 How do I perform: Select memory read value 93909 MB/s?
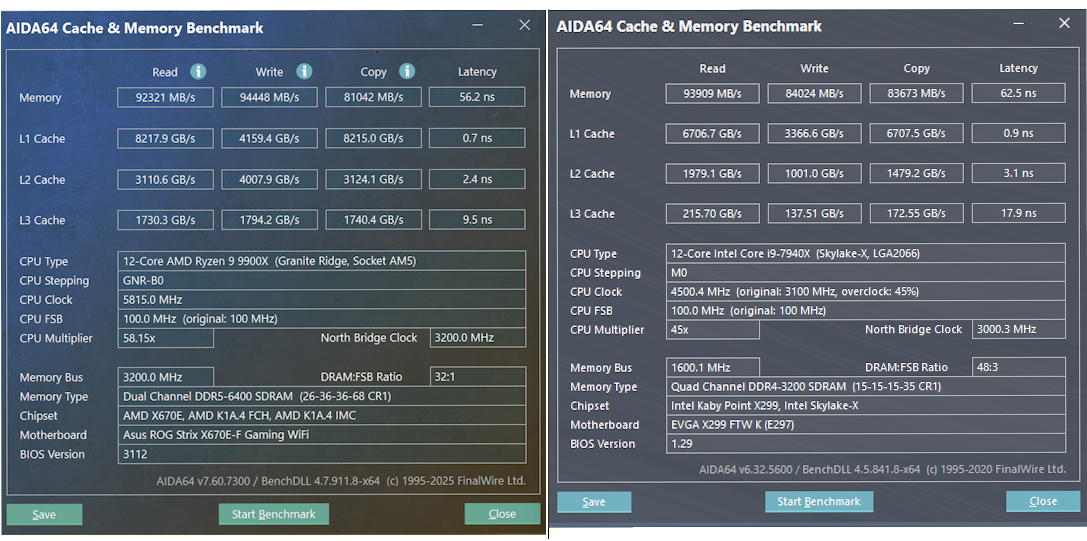[x=712, y=94]
